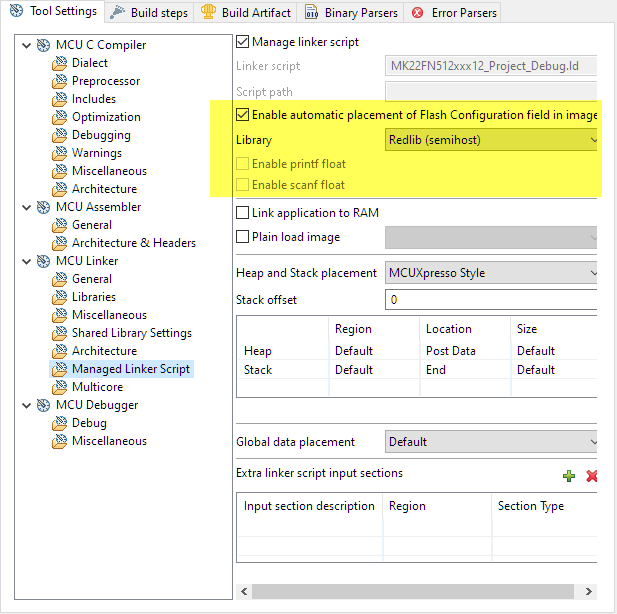Enable Link application to RAM

coord(243,213)
